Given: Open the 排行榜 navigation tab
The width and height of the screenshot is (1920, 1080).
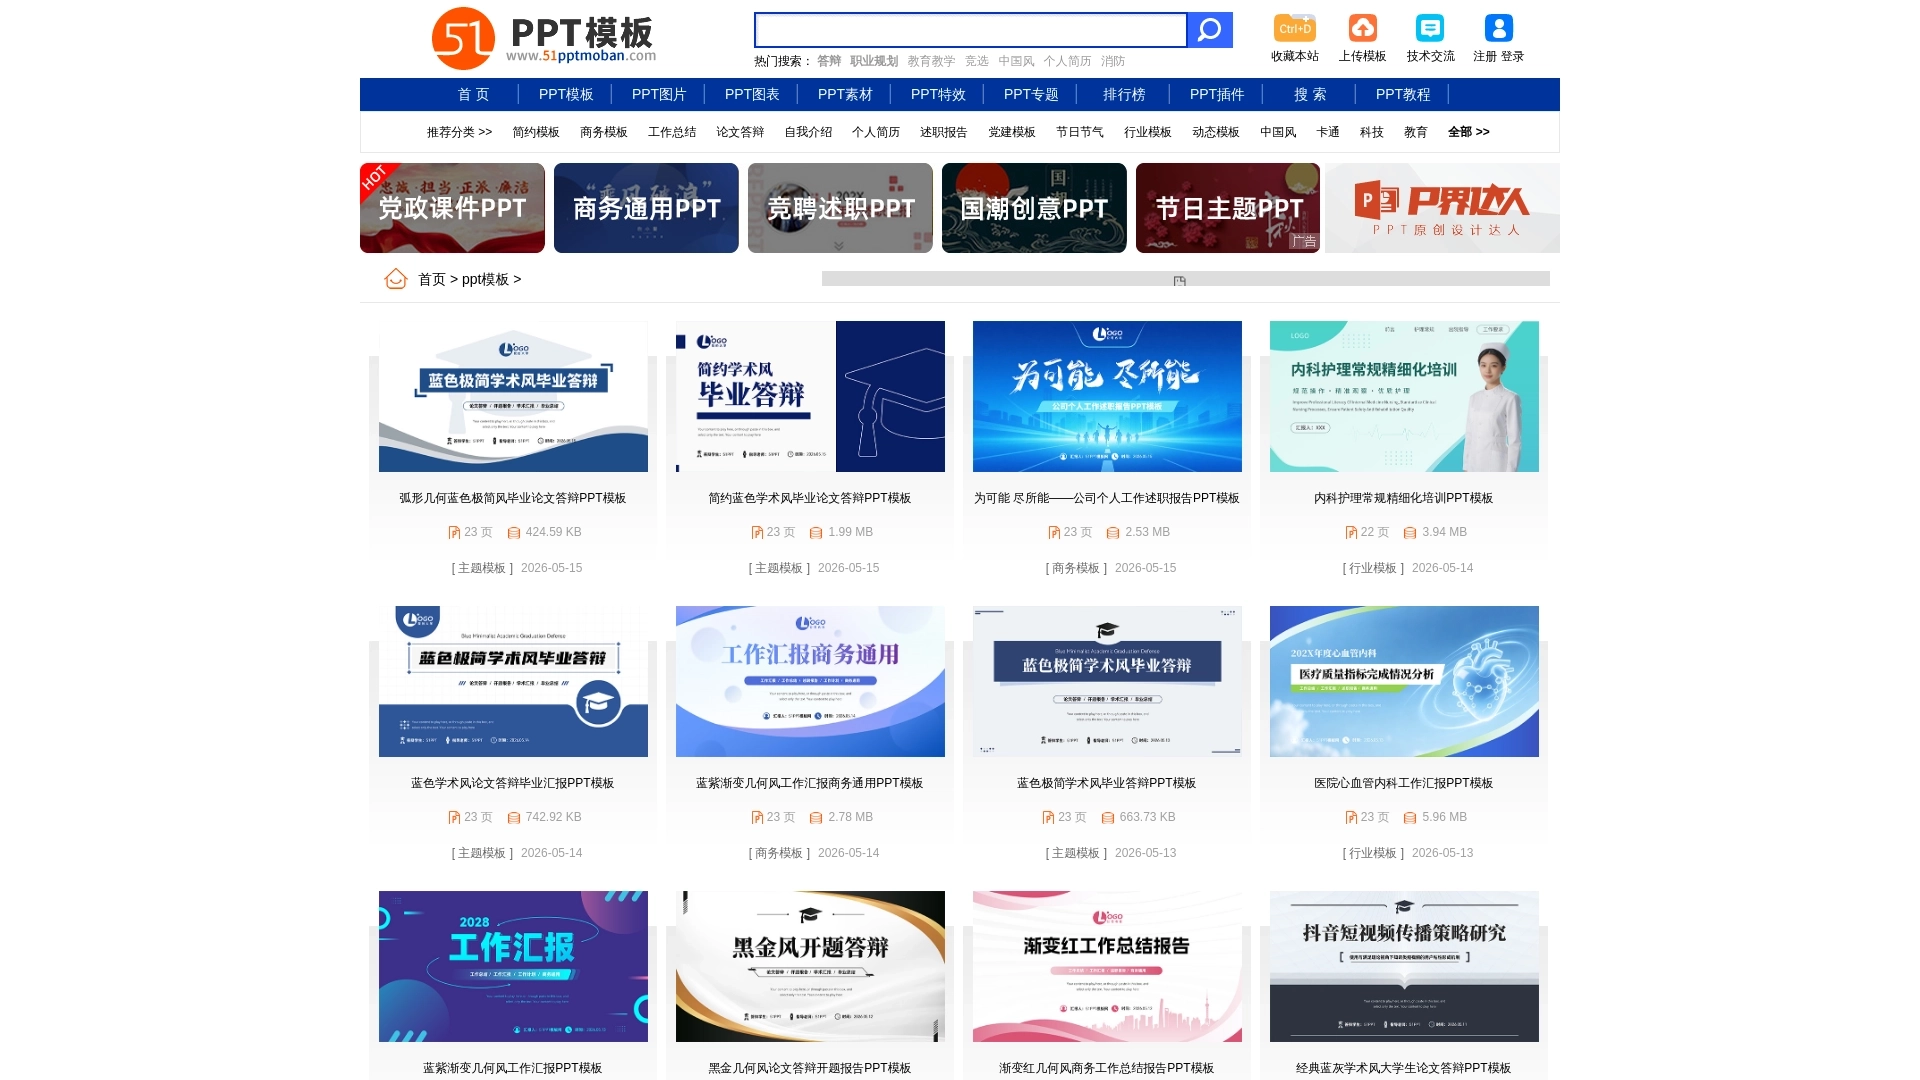Looking at the screenshot, I should [1124, 94].
